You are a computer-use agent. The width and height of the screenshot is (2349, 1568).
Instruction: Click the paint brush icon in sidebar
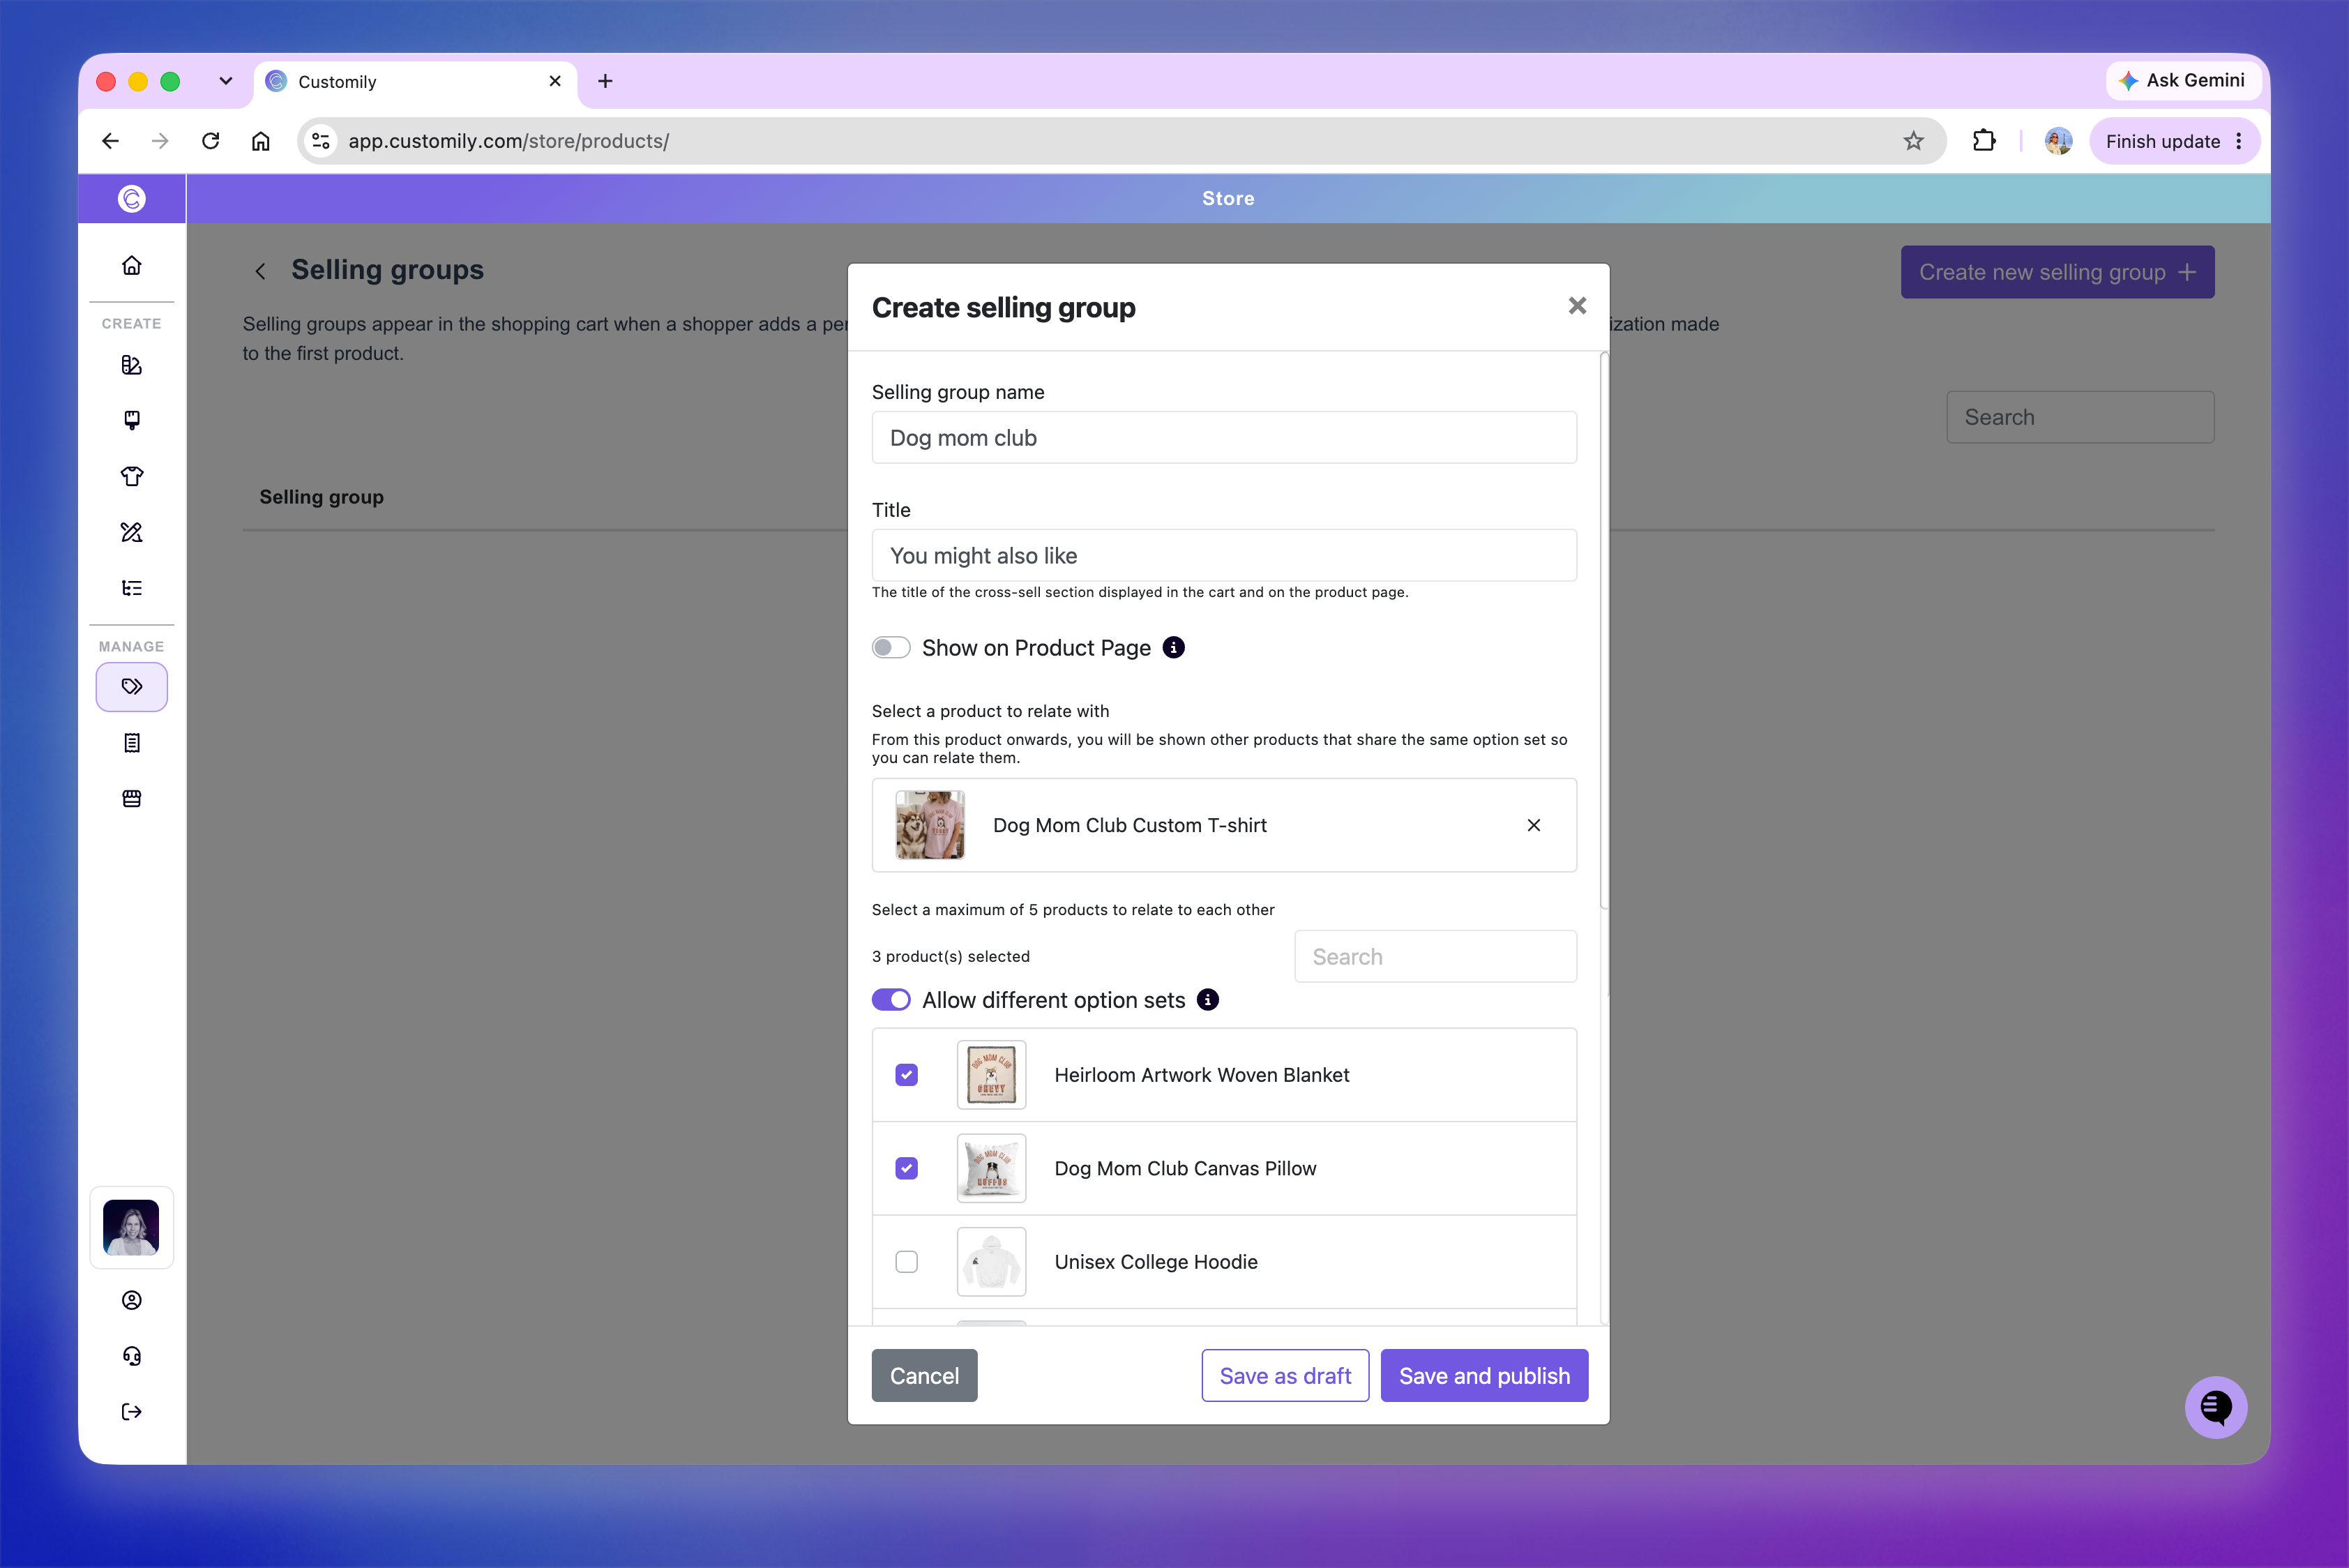(132, 420)
